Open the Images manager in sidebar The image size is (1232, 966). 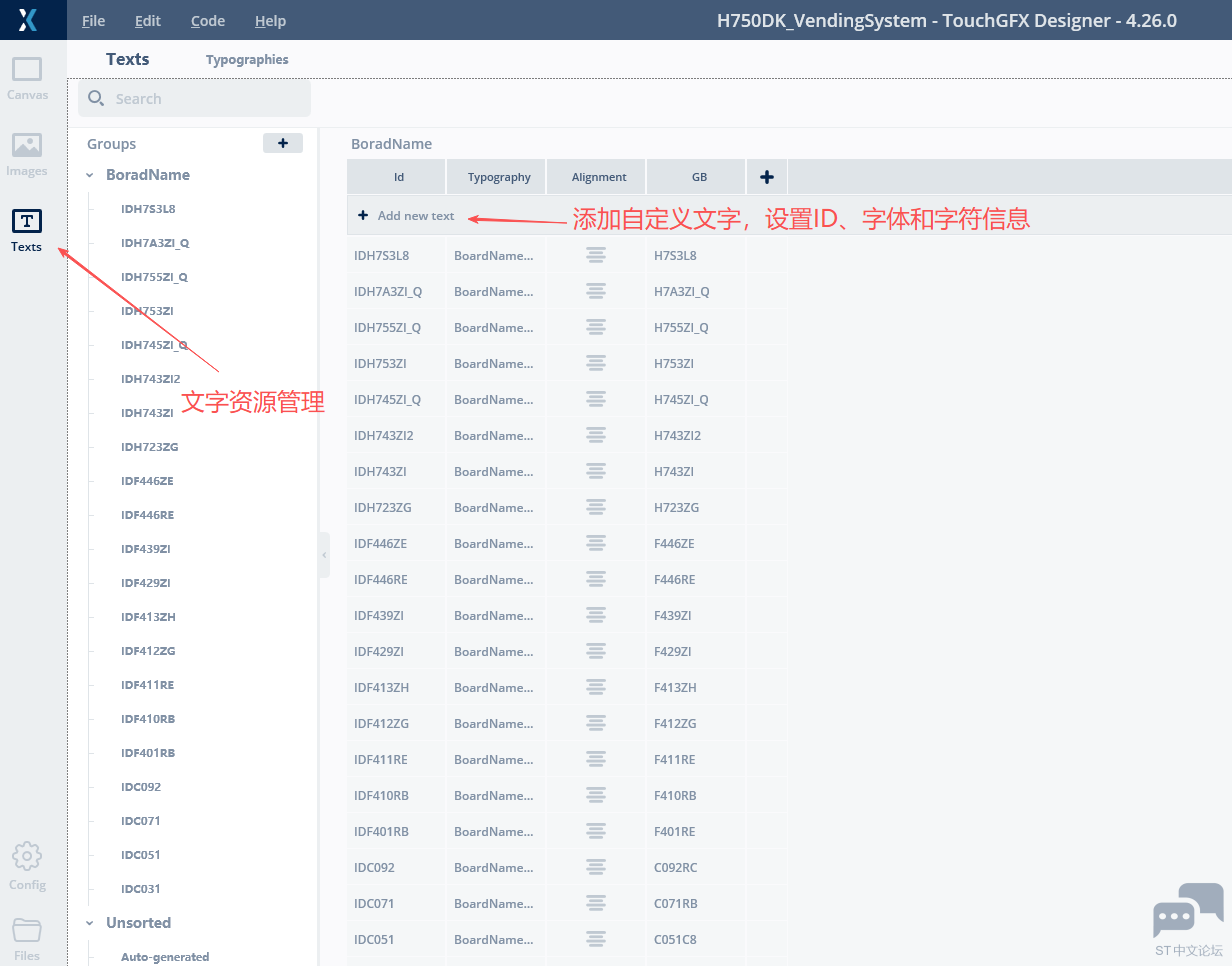pyautogui.click(x=27, y=153)
